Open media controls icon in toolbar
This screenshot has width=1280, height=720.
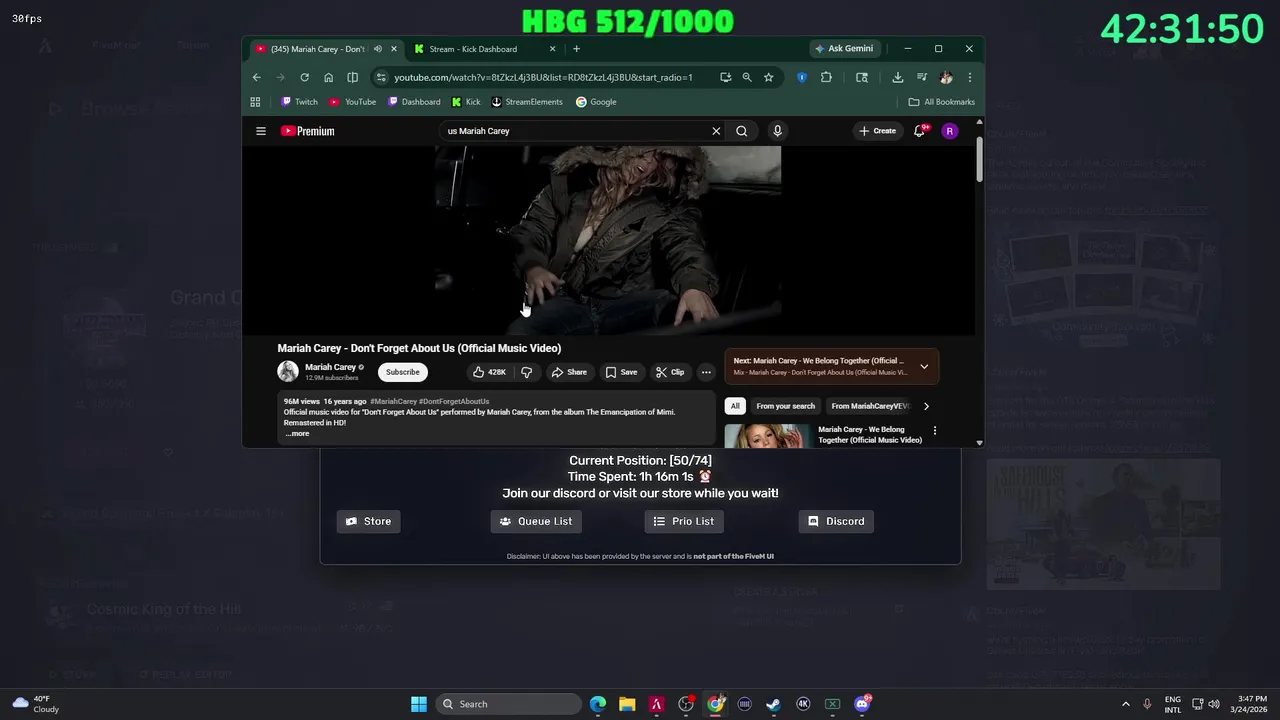[921, 77]
